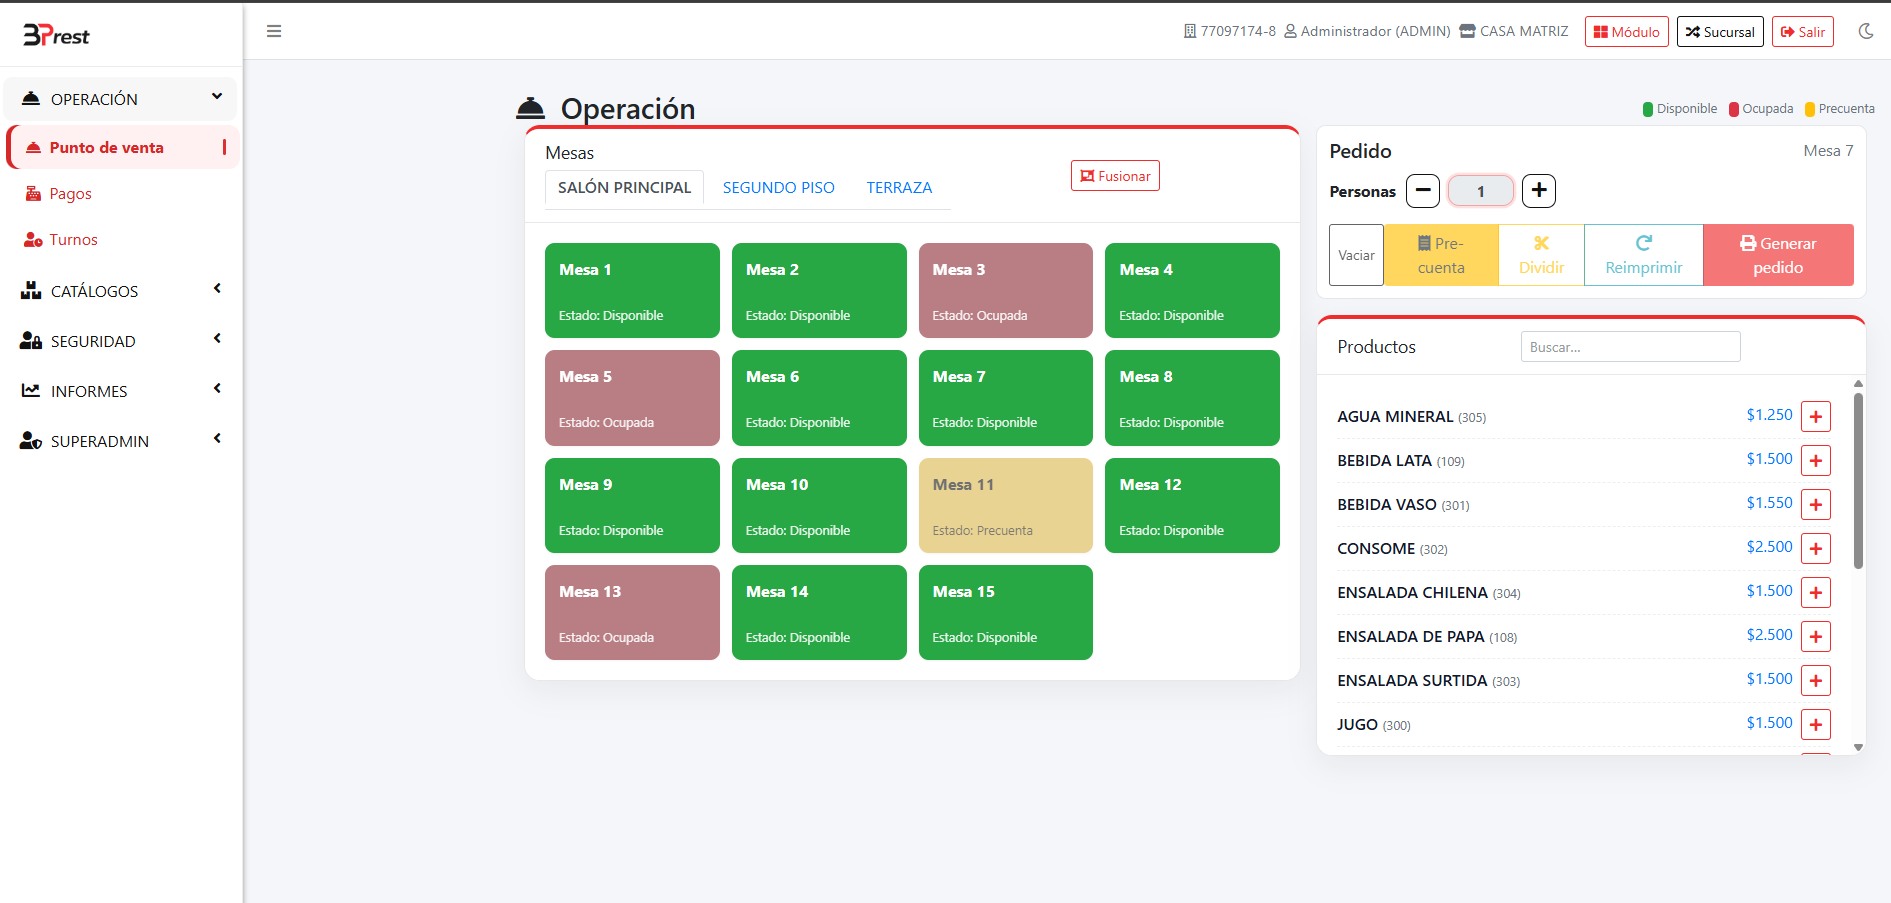The image size is (1891, 903).
Task: Click the CASA MATRIZ branch label
Action: point(1514,31)
